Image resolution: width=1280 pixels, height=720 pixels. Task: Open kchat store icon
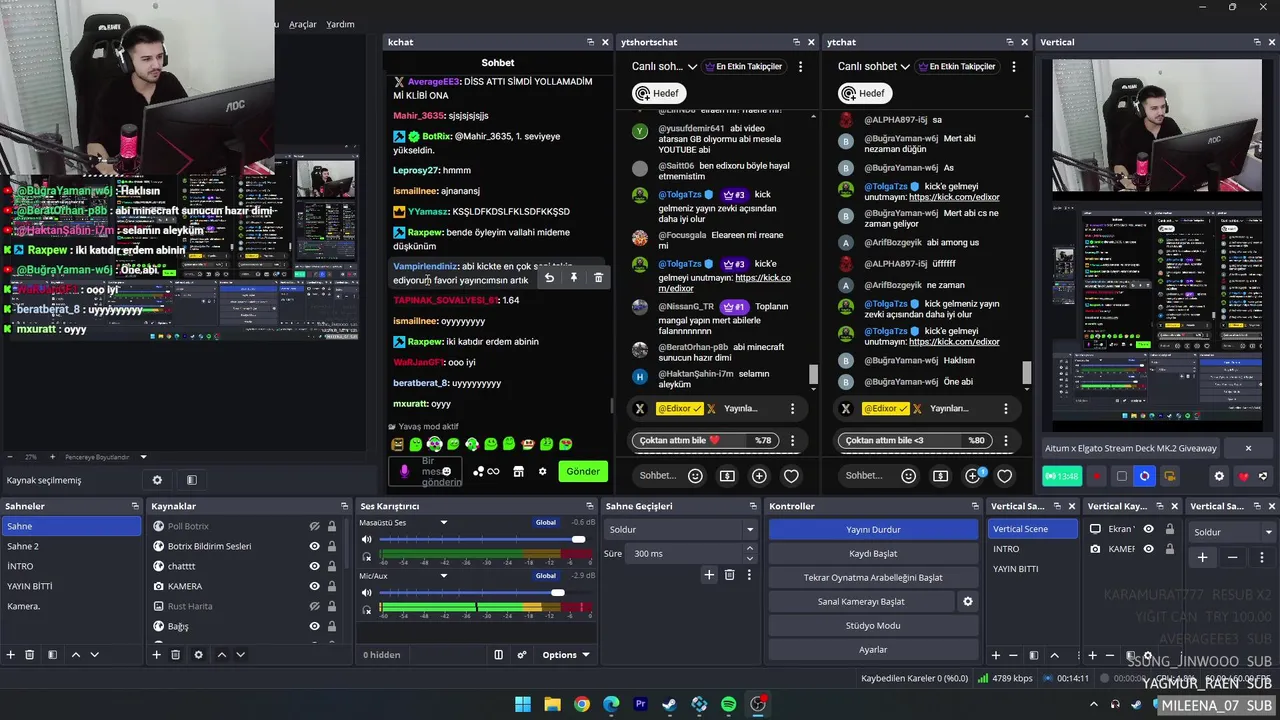(518, 471)
